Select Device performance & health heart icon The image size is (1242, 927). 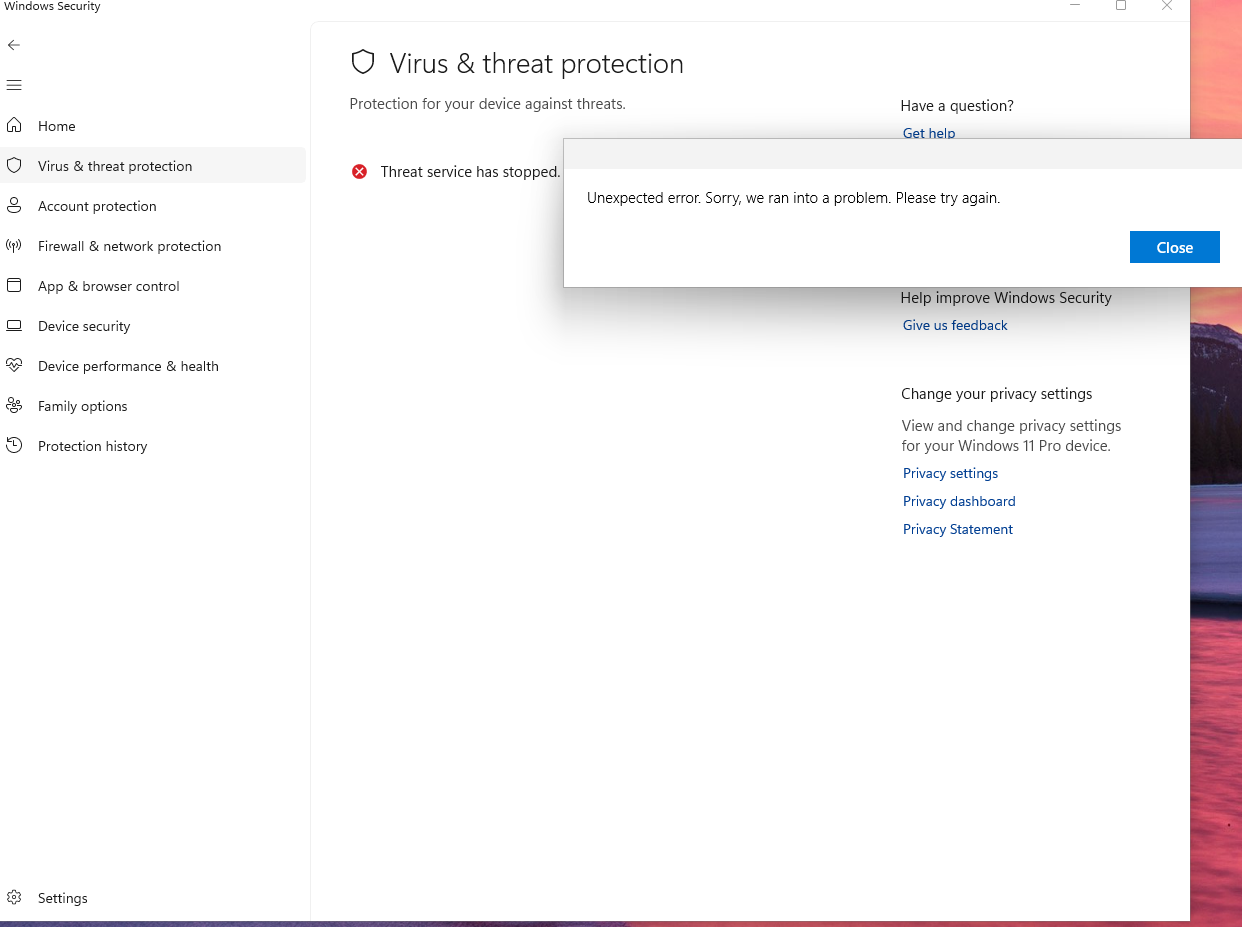coord(14,365)
